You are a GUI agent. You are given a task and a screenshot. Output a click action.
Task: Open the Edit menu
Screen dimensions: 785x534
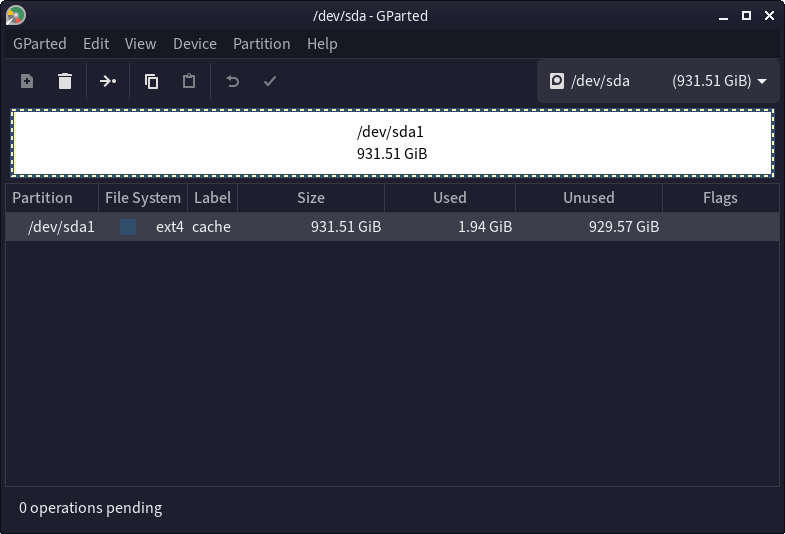point(96,44)
